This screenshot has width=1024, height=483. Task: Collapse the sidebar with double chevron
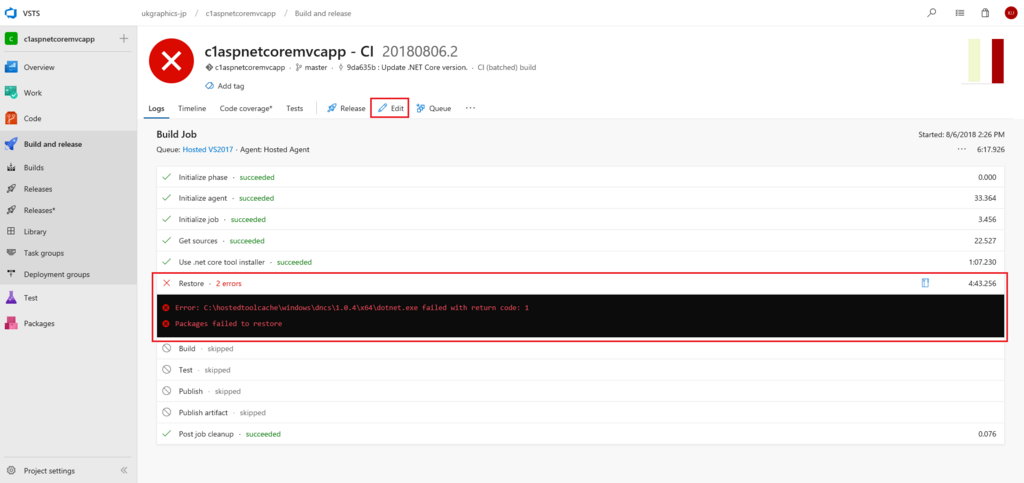(124, 471)
